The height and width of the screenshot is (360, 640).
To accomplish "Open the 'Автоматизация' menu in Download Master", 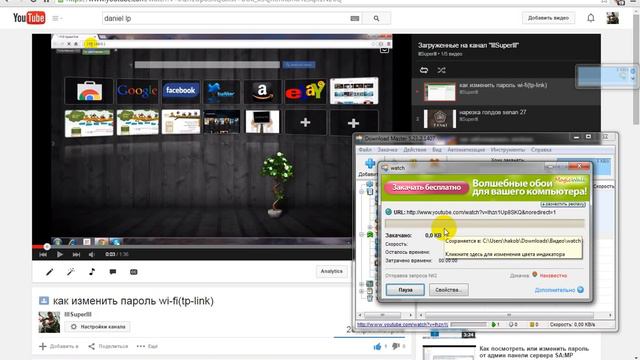I will (466, 150).
